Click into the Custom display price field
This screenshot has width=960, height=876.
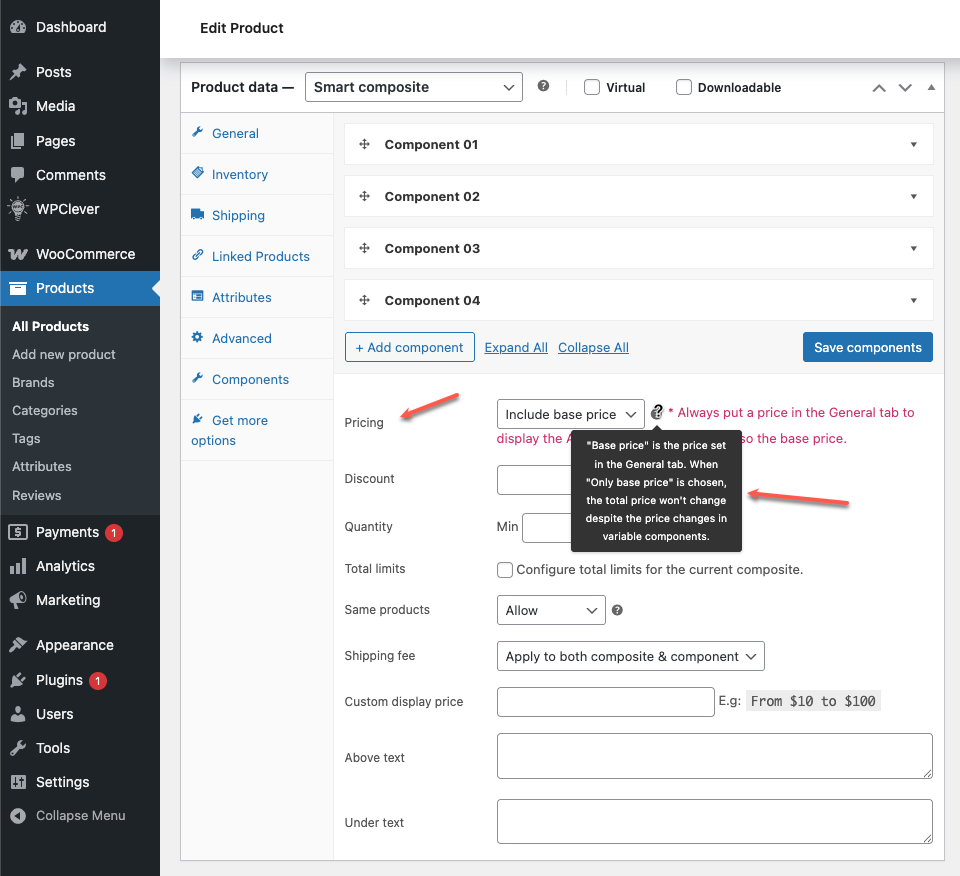[605, 702]
